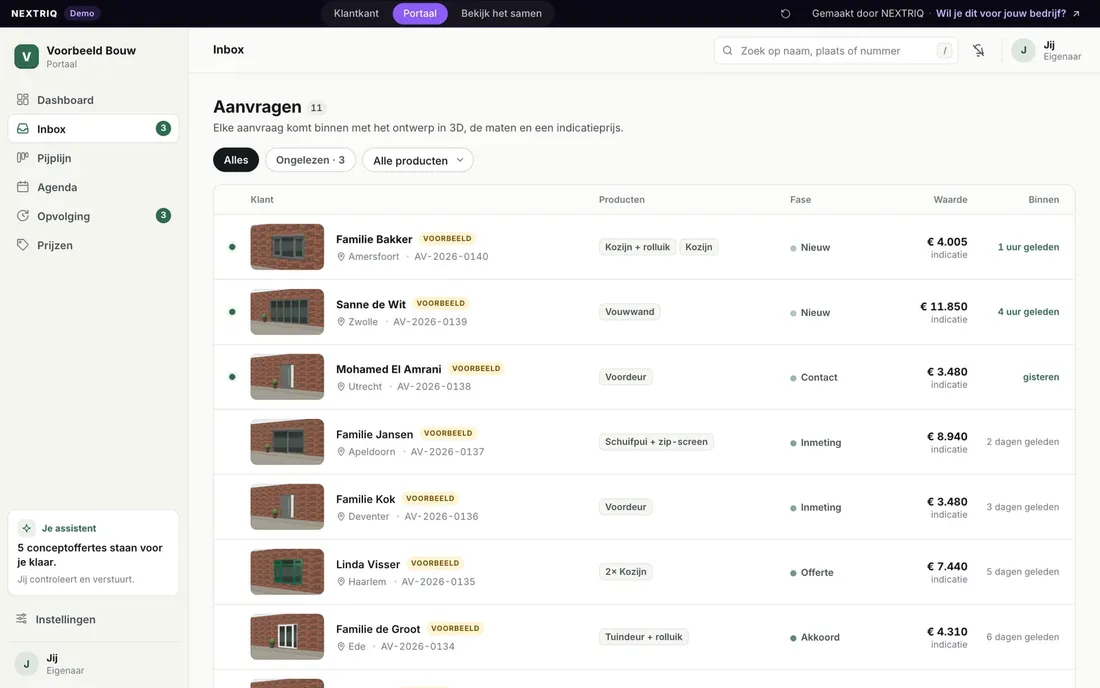
Task: Expand the Voorbeeld Bouw portal switcher
Action: 93,56
